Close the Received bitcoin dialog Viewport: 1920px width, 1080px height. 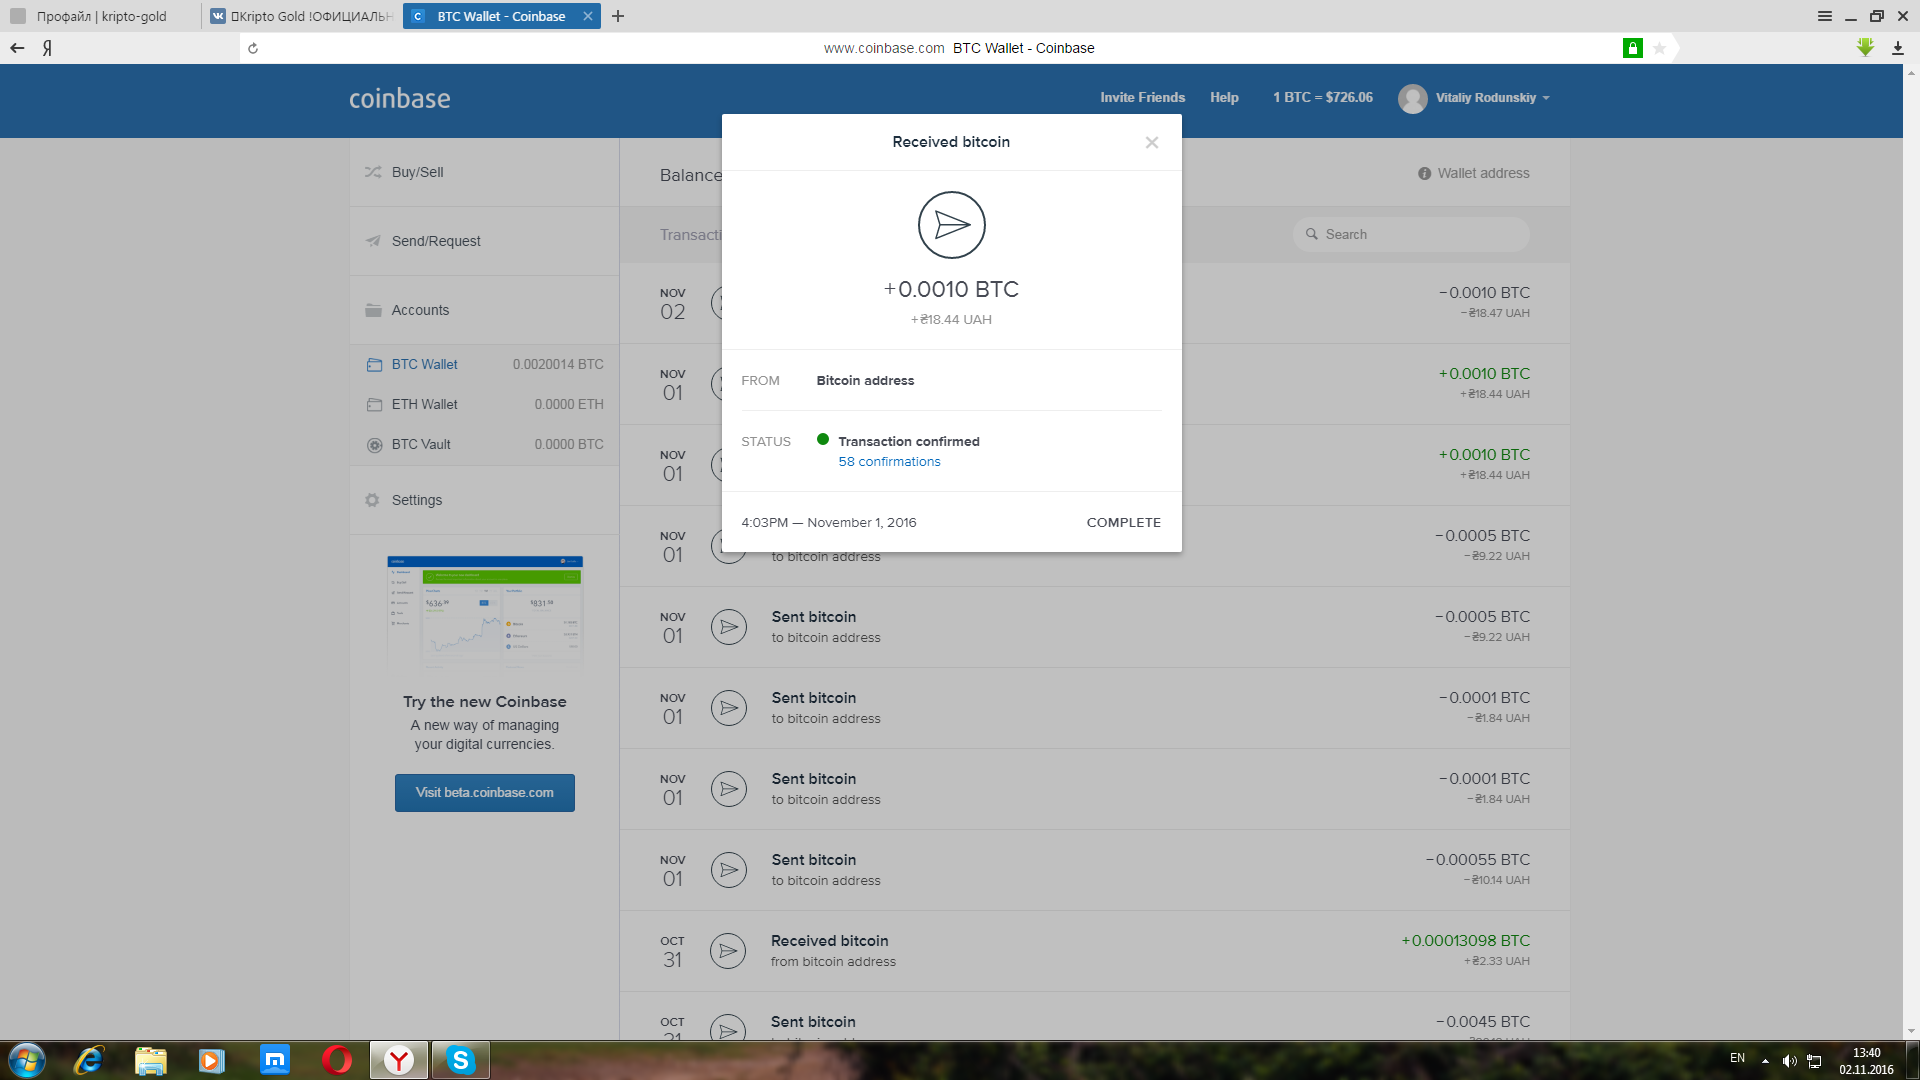[x=1152, y=143]
